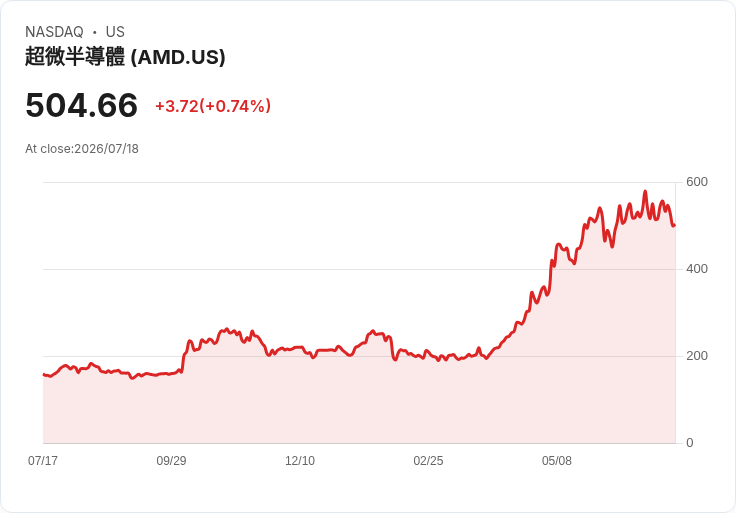Viewport: 736px width, 513px height.
Task: Click the 504.66 price figure
Action: point(81,105)
